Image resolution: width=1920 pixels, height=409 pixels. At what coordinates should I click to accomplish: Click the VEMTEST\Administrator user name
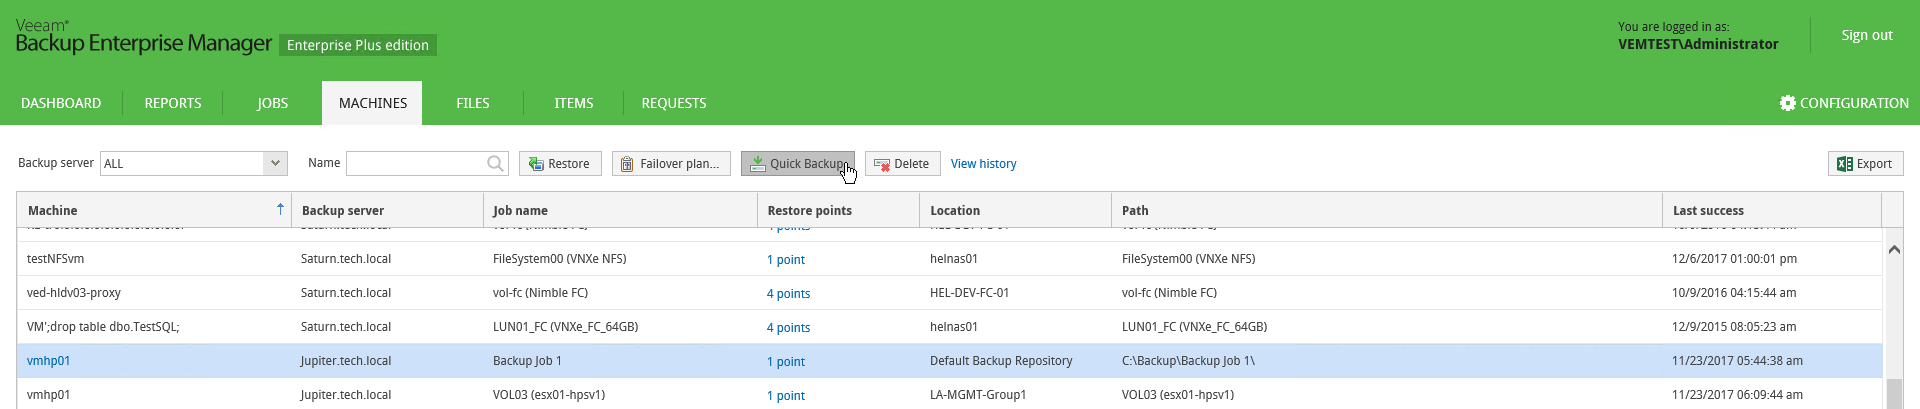coord(1698,44)
